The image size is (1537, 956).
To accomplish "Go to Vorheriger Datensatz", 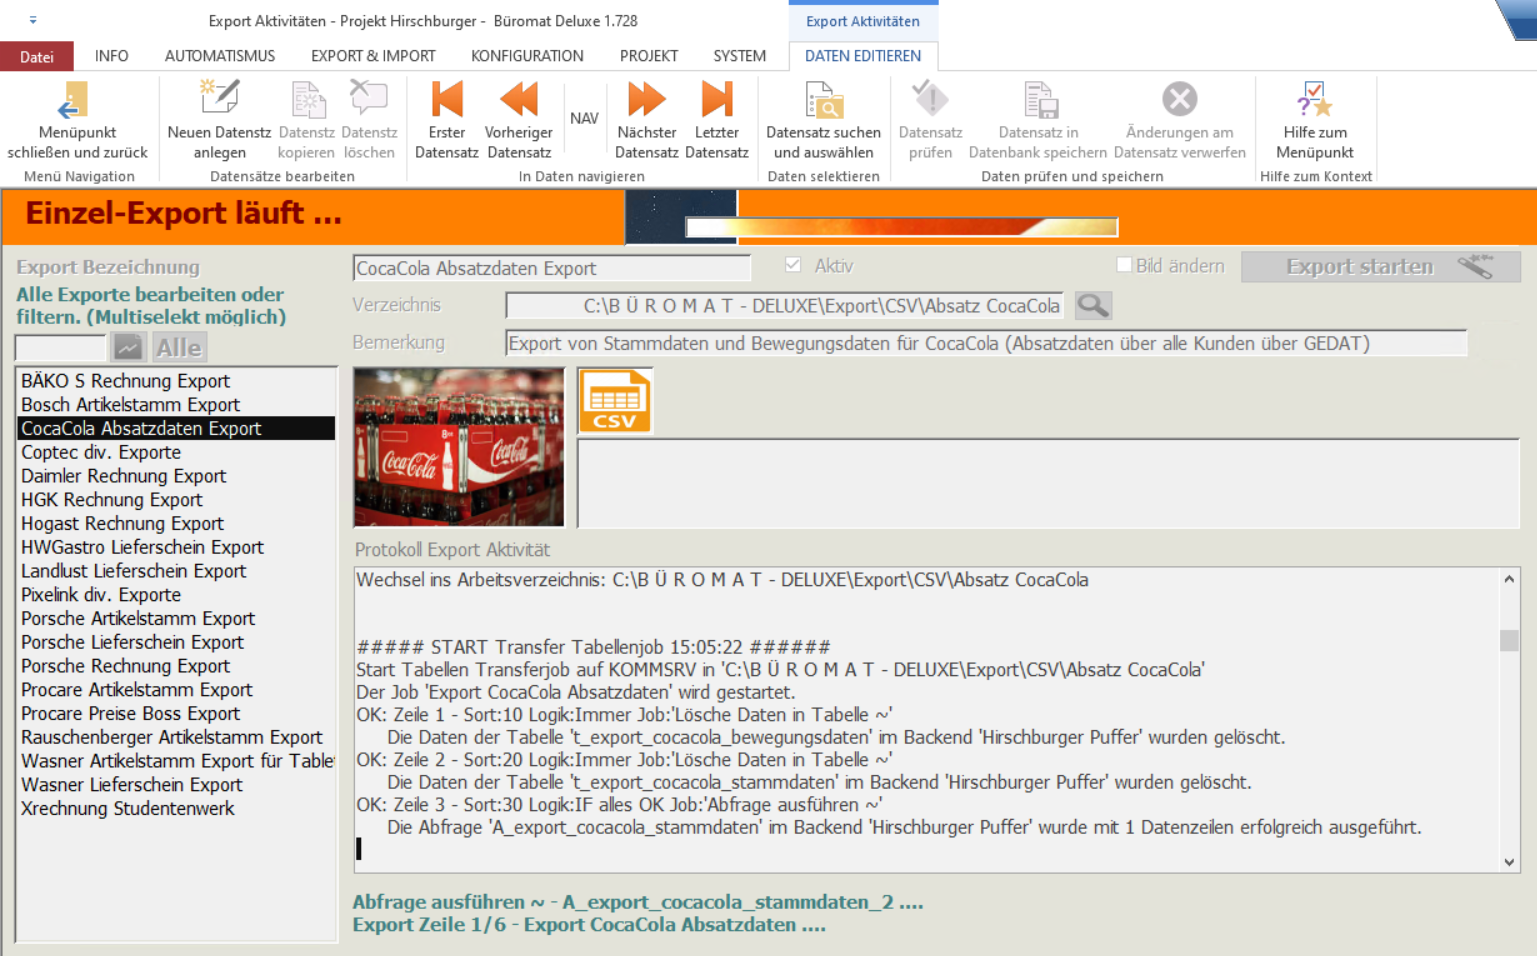I will [518, 101].
